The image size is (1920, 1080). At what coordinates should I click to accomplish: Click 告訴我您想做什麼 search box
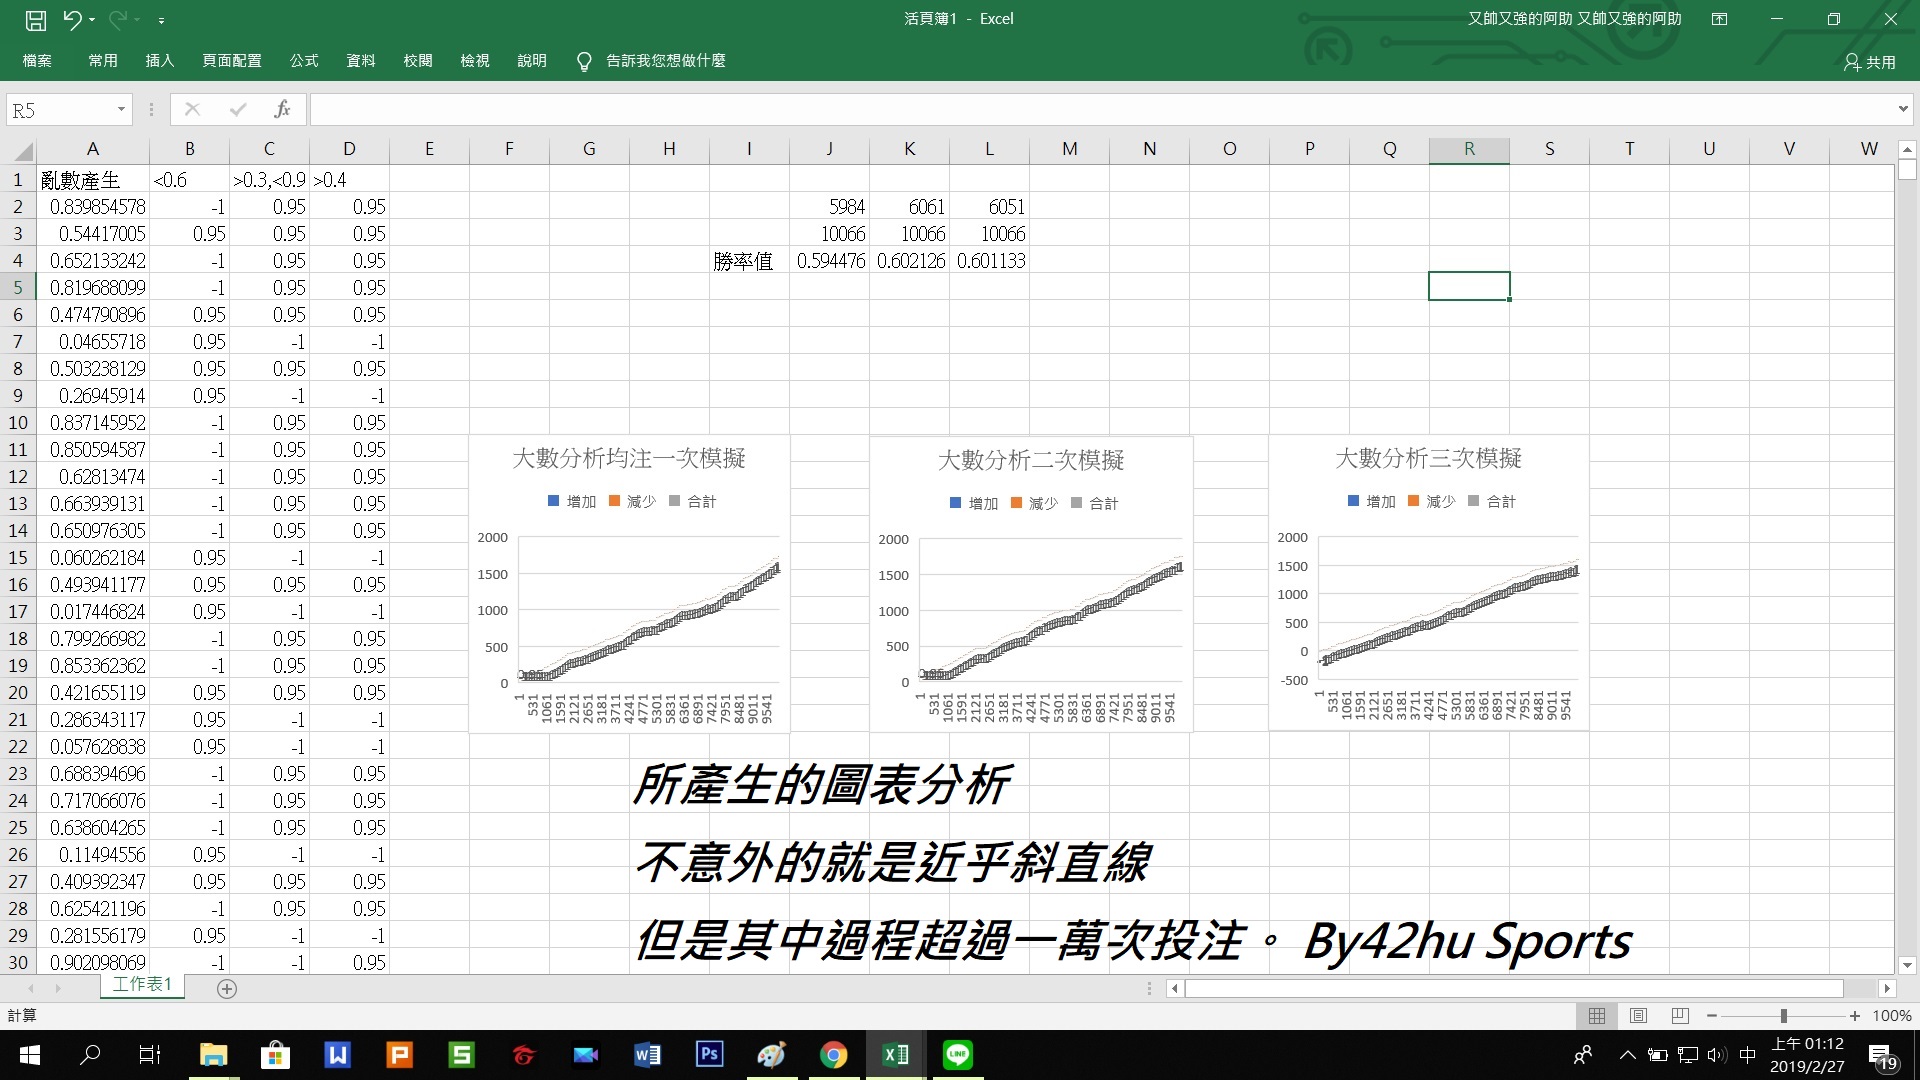coord(665,61)
